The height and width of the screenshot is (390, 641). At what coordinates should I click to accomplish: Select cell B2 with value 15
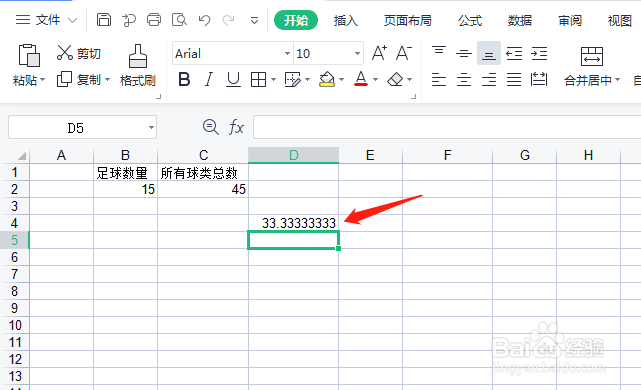126,189
